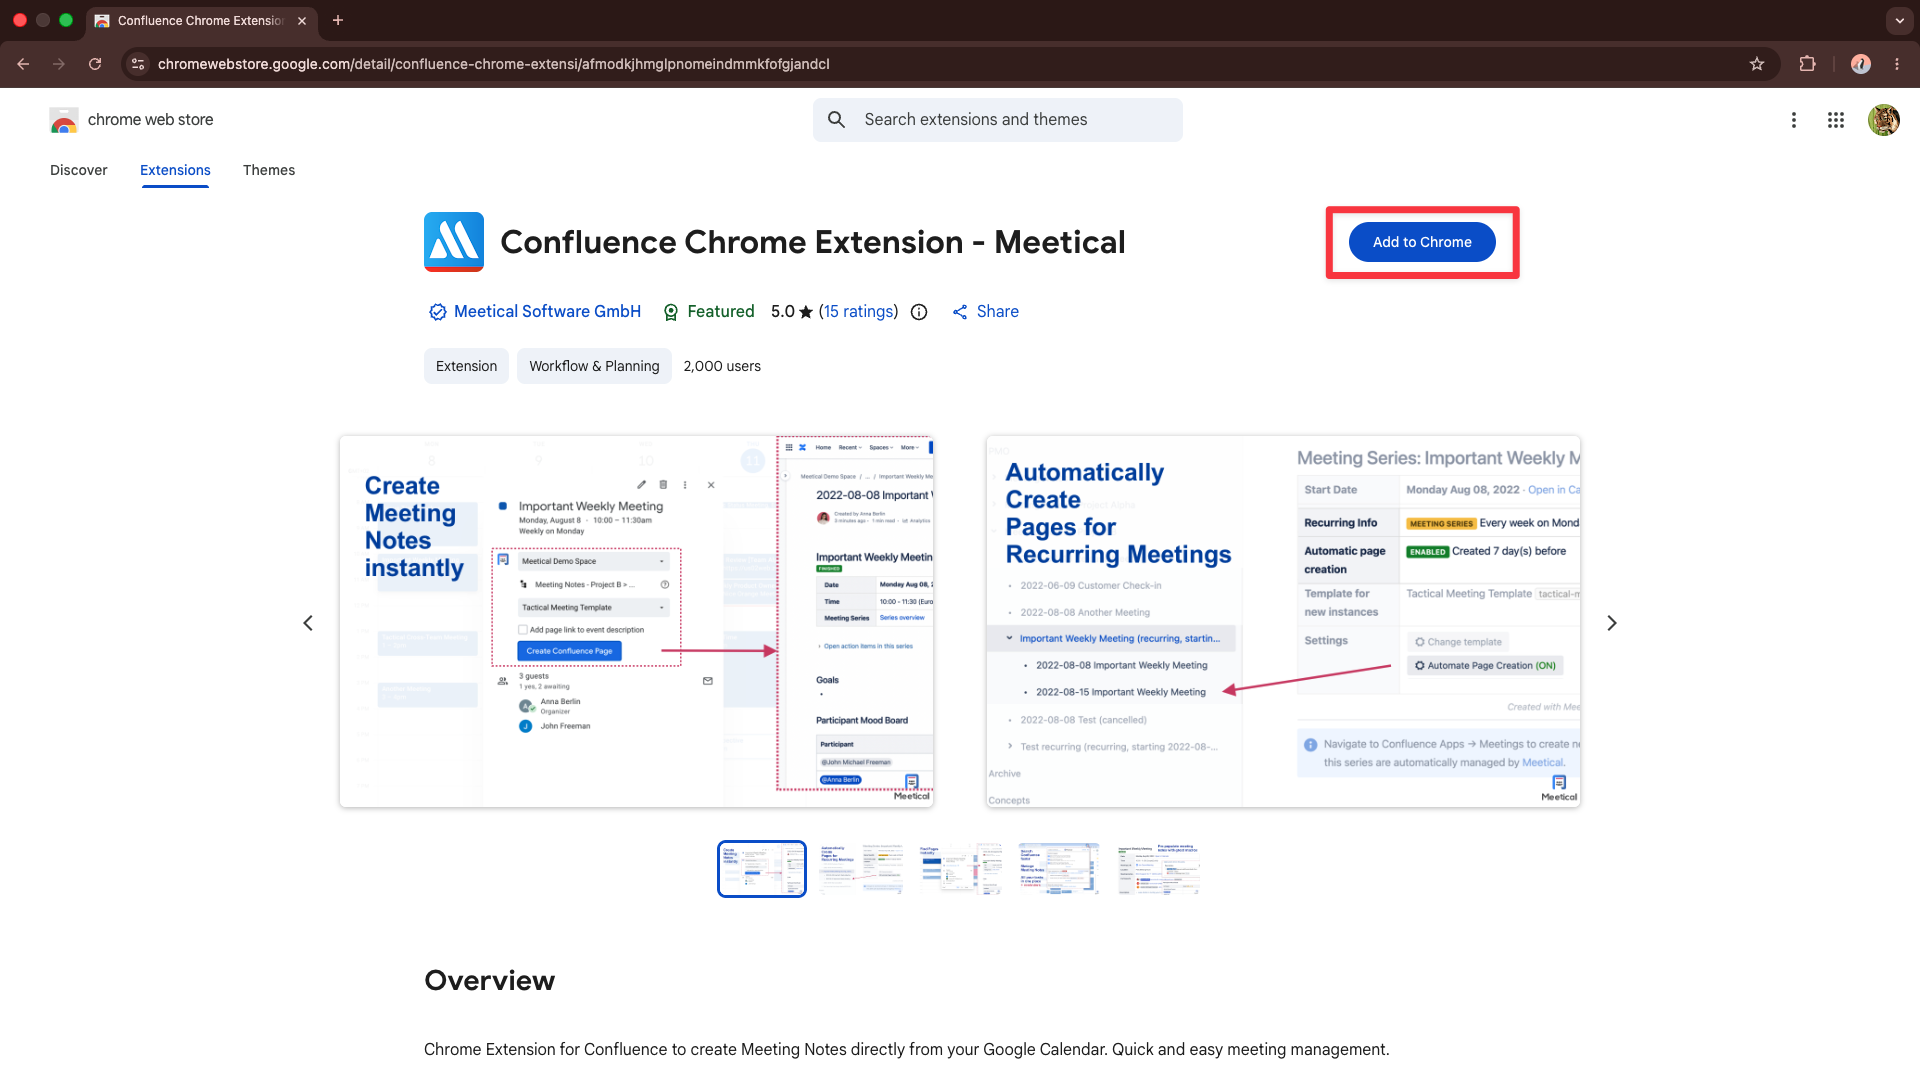Open the Google account avatar
The height and width of the screenshot is (1080, 1920).
click(1884, 120)
